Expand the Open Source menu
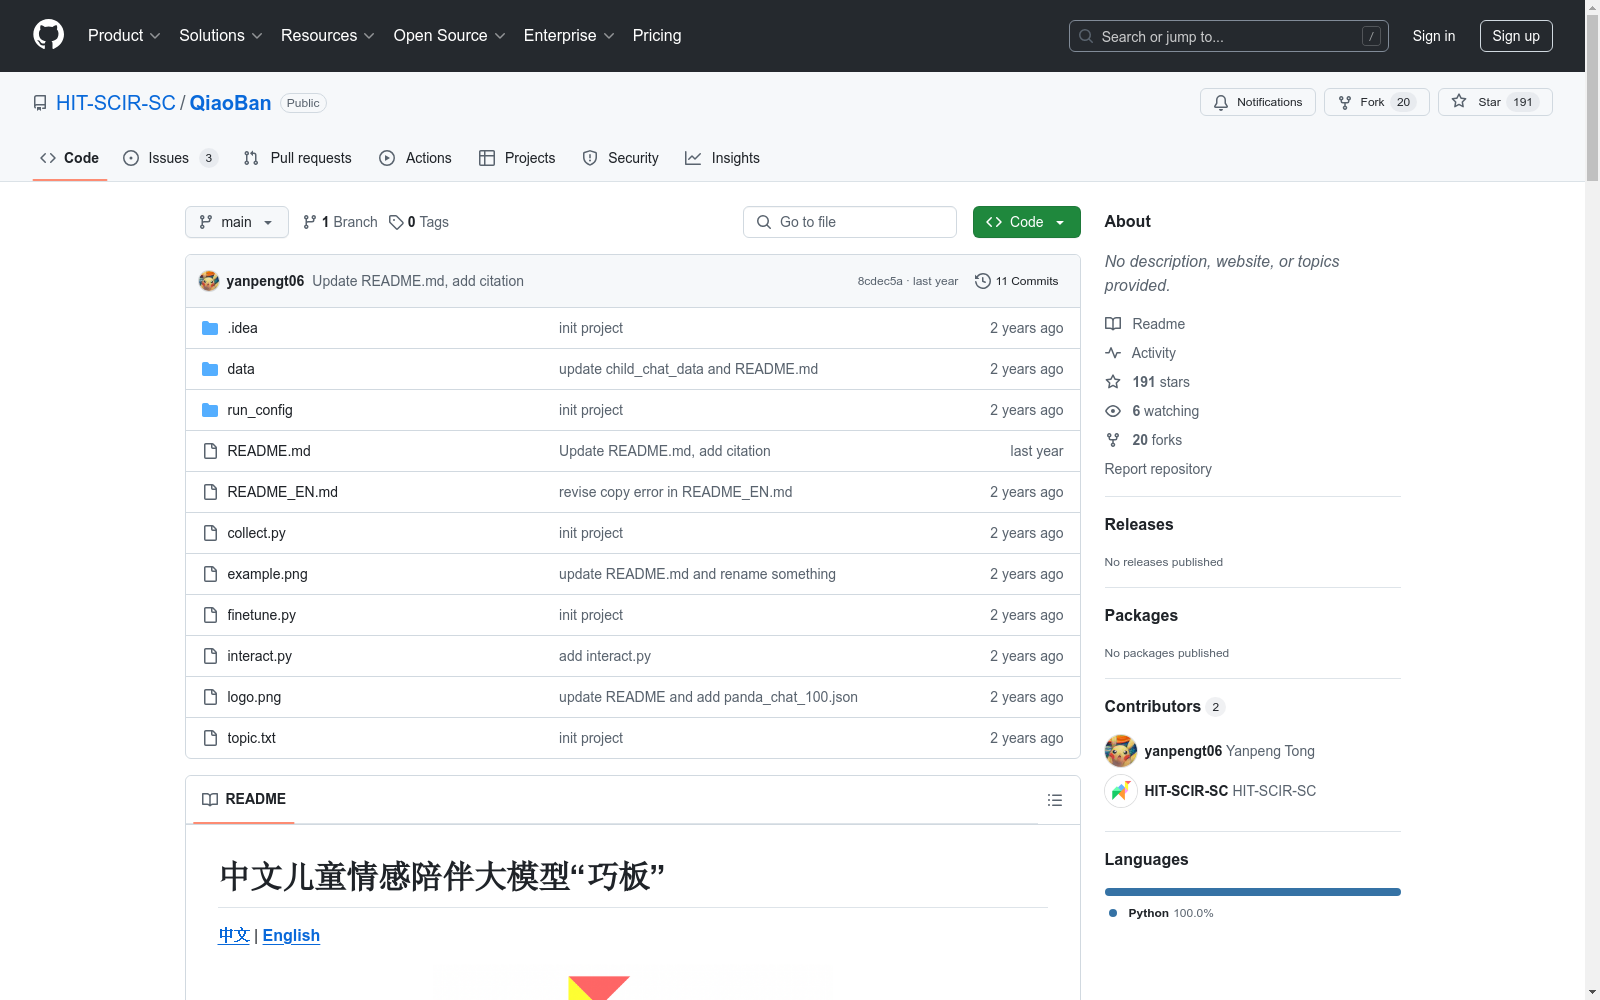Image resolution: width=1600 pixels, height=1000 pixels. click(450, 35)
